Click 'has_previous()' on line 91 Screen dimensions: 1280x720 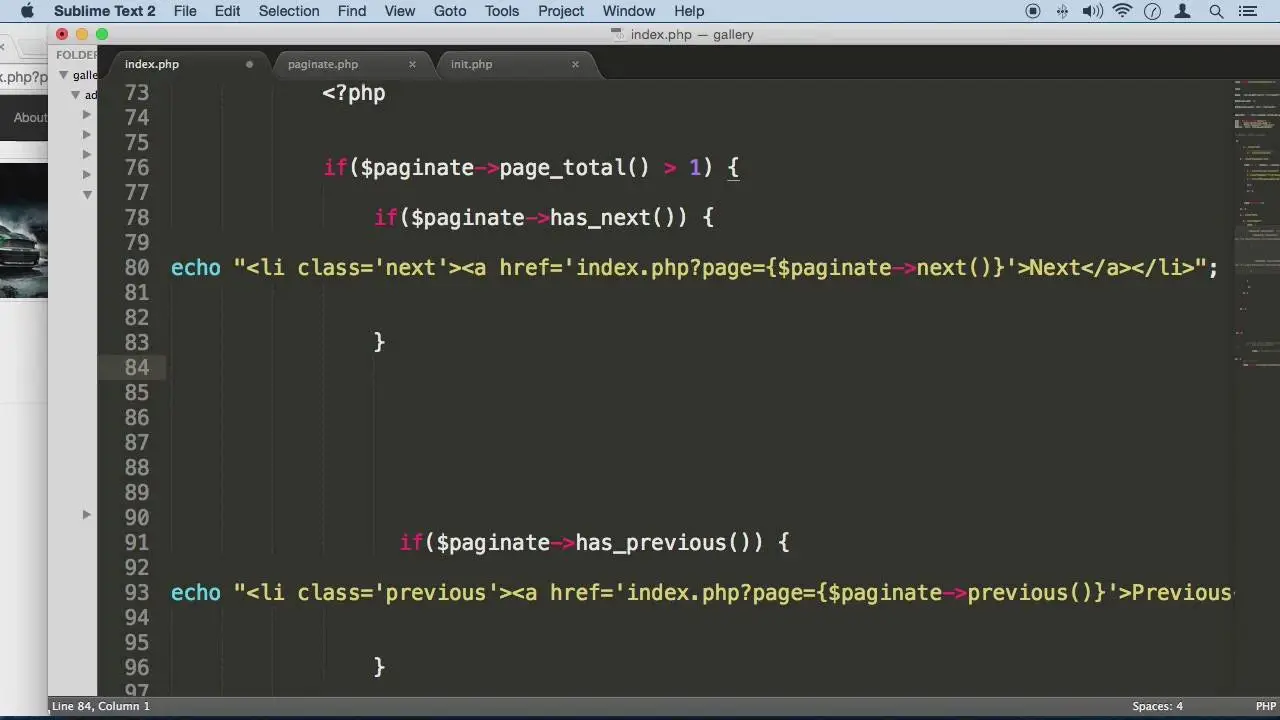coord(663,543)
